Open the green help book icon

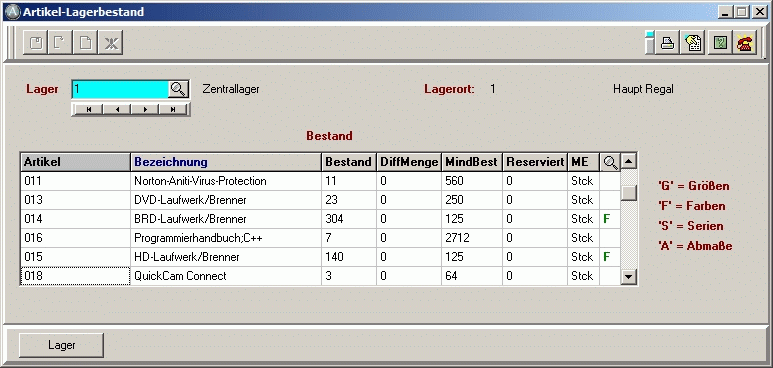[720, 43]
